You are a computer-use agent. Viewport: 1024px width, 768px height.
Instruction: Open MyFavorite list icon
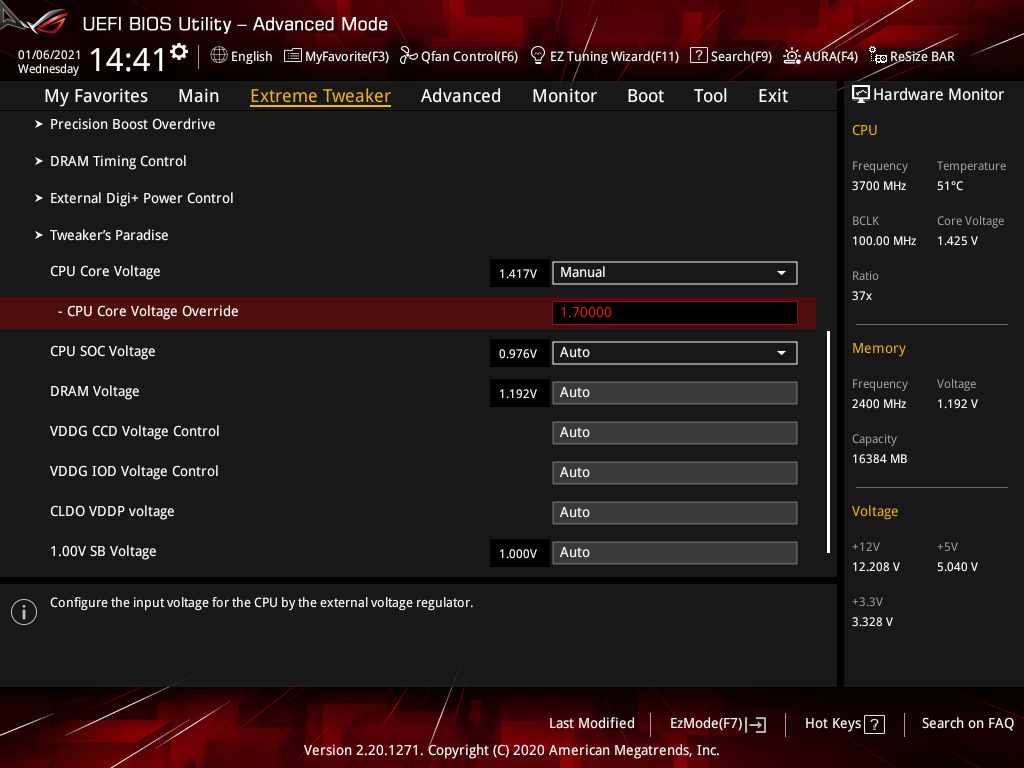tap(293, 56)
